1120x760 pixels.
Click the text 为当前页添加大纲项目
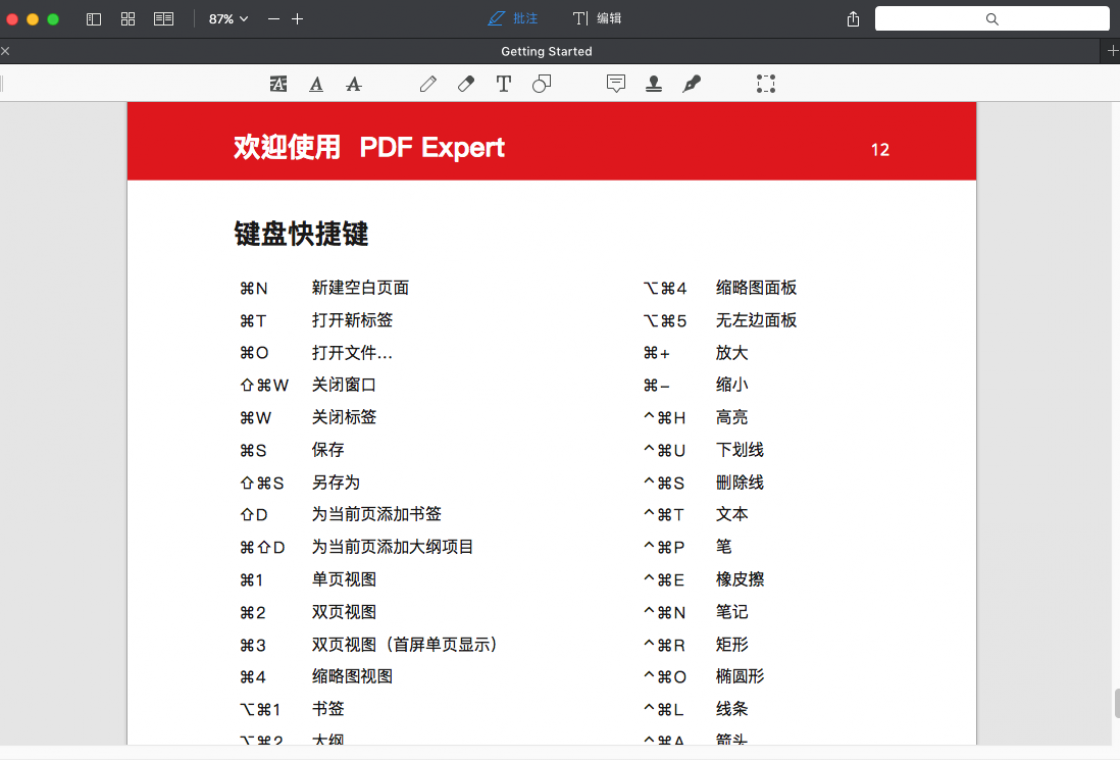[393, 547]
